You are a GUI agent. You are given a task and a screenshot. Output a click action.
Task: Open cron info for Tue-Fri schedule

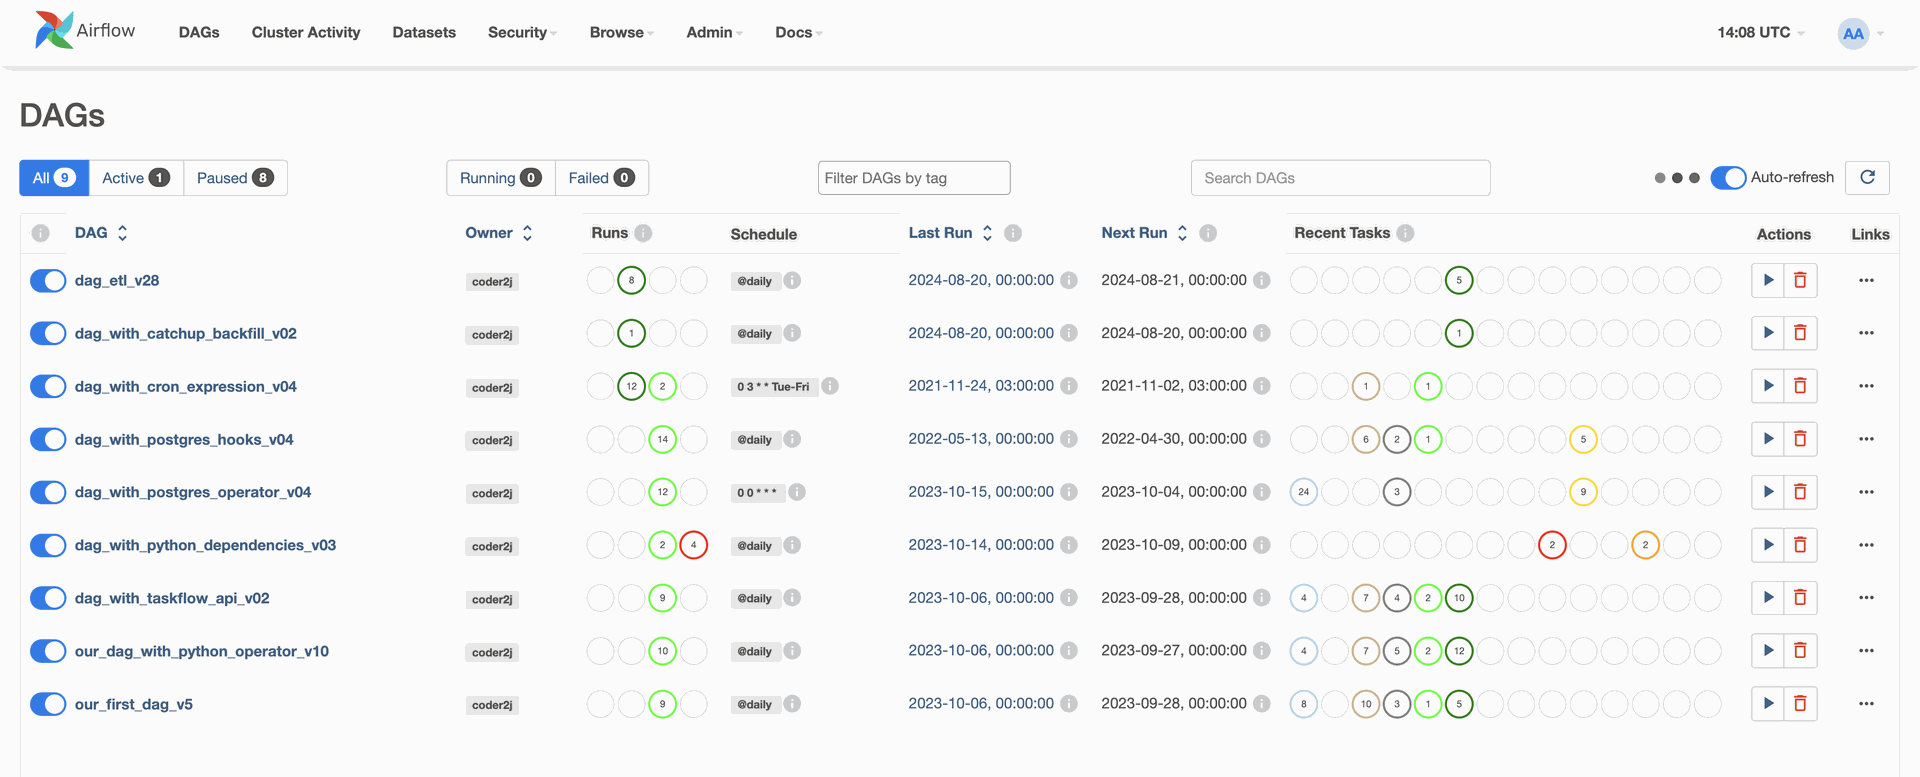tap(830, 386)
